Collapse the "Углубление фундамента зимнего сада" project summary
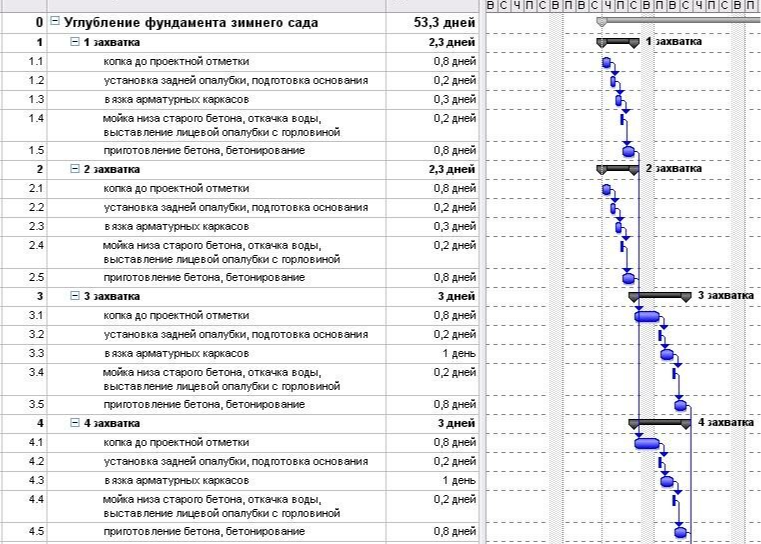This screenshot has width=761, height=544. click(54, 22)
